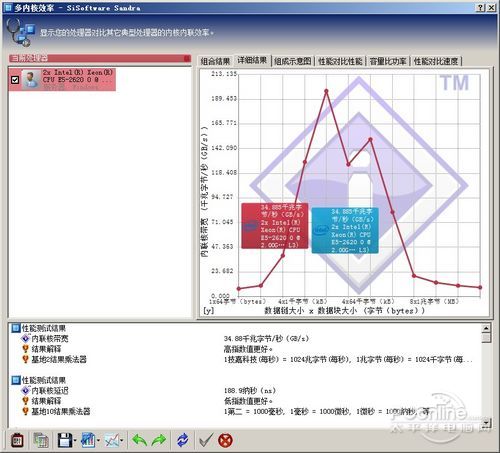This screenshot has width=500, height=453.
Task: Click the 低指数值更好 text
Action: coord(248,401)
